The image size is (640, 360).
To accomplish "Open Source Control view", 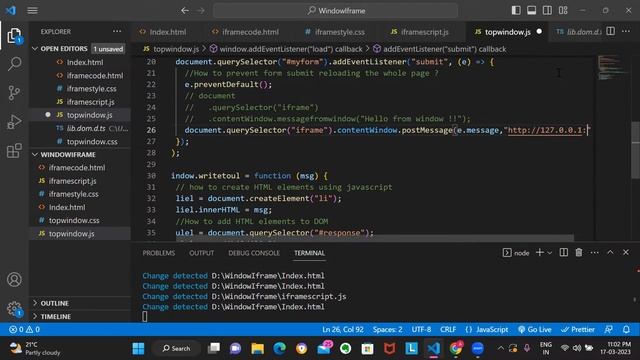I will 14,93.
